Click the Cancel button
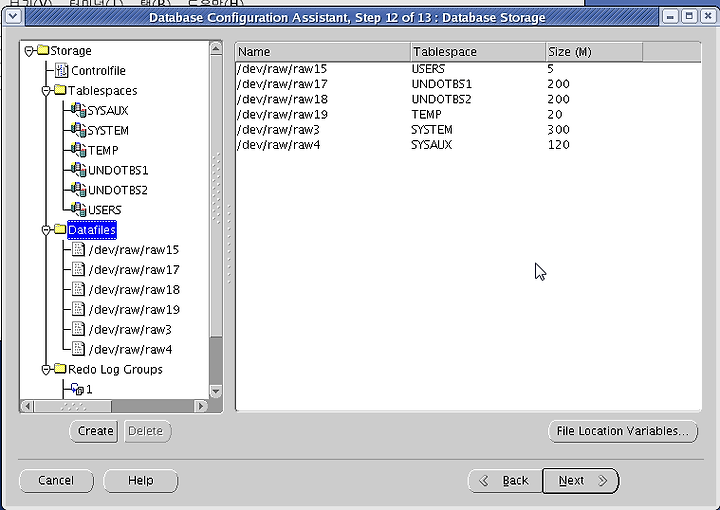This screenshot has height=510, width=720. pyautogui.click(x=56, y=481)
